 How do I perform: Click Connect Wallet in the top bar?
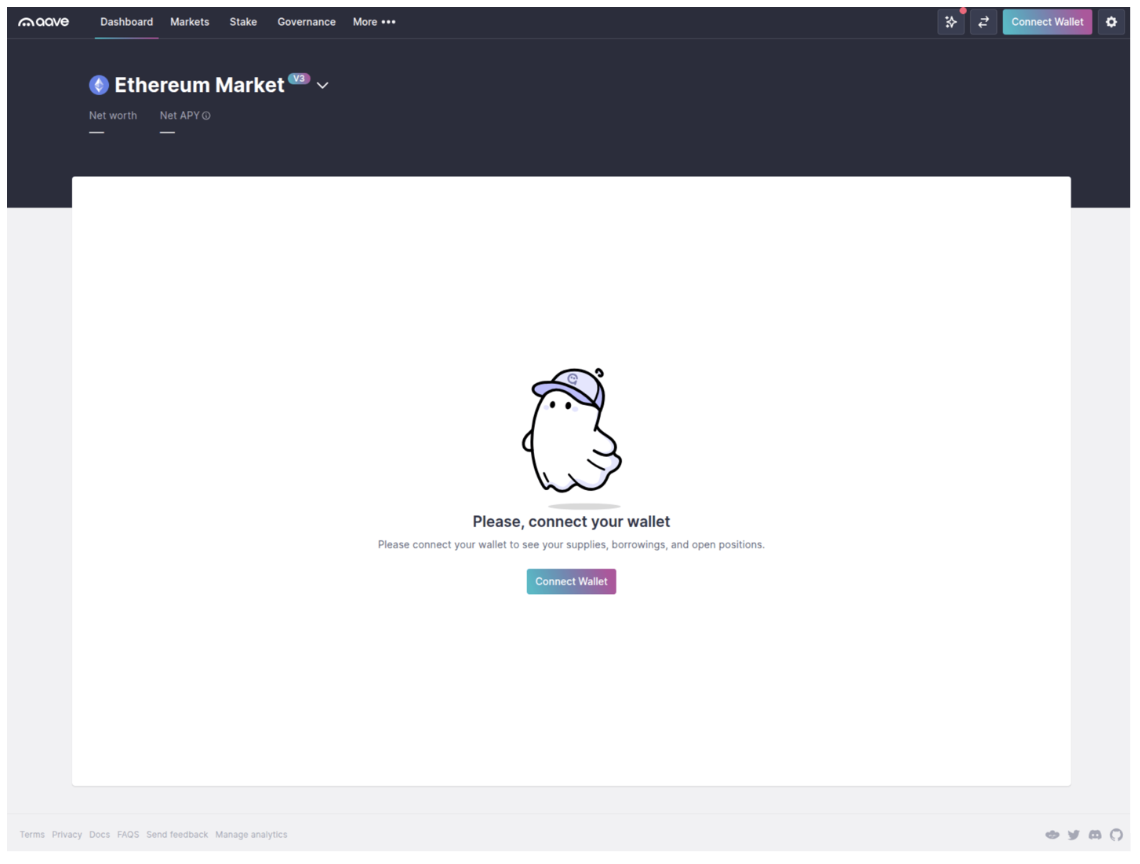[x=1047, y=21]
